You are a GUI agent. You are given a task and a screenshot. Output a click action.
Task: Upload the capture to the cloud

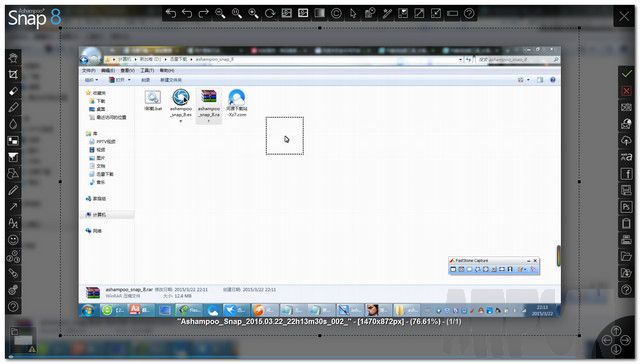[x=627, y=140]
